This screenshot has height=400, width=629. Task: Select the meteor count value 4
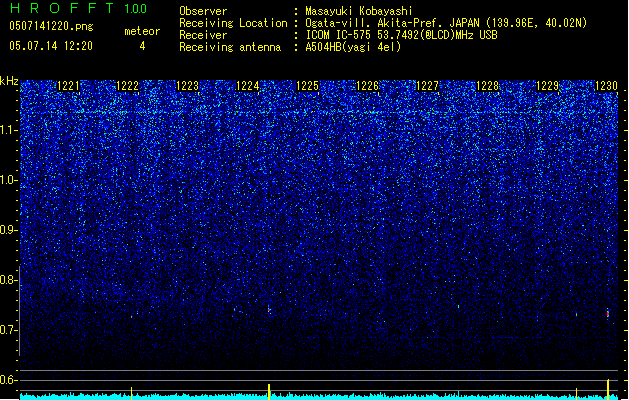click(142, 46)
